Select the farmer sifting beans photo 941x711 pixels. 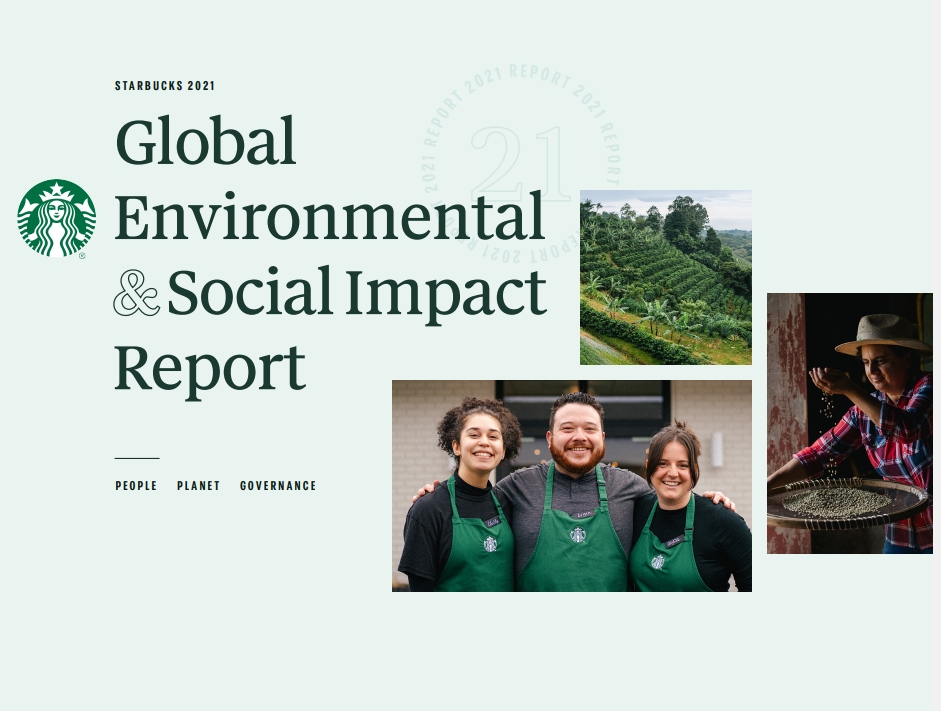[x=850, y=423]
